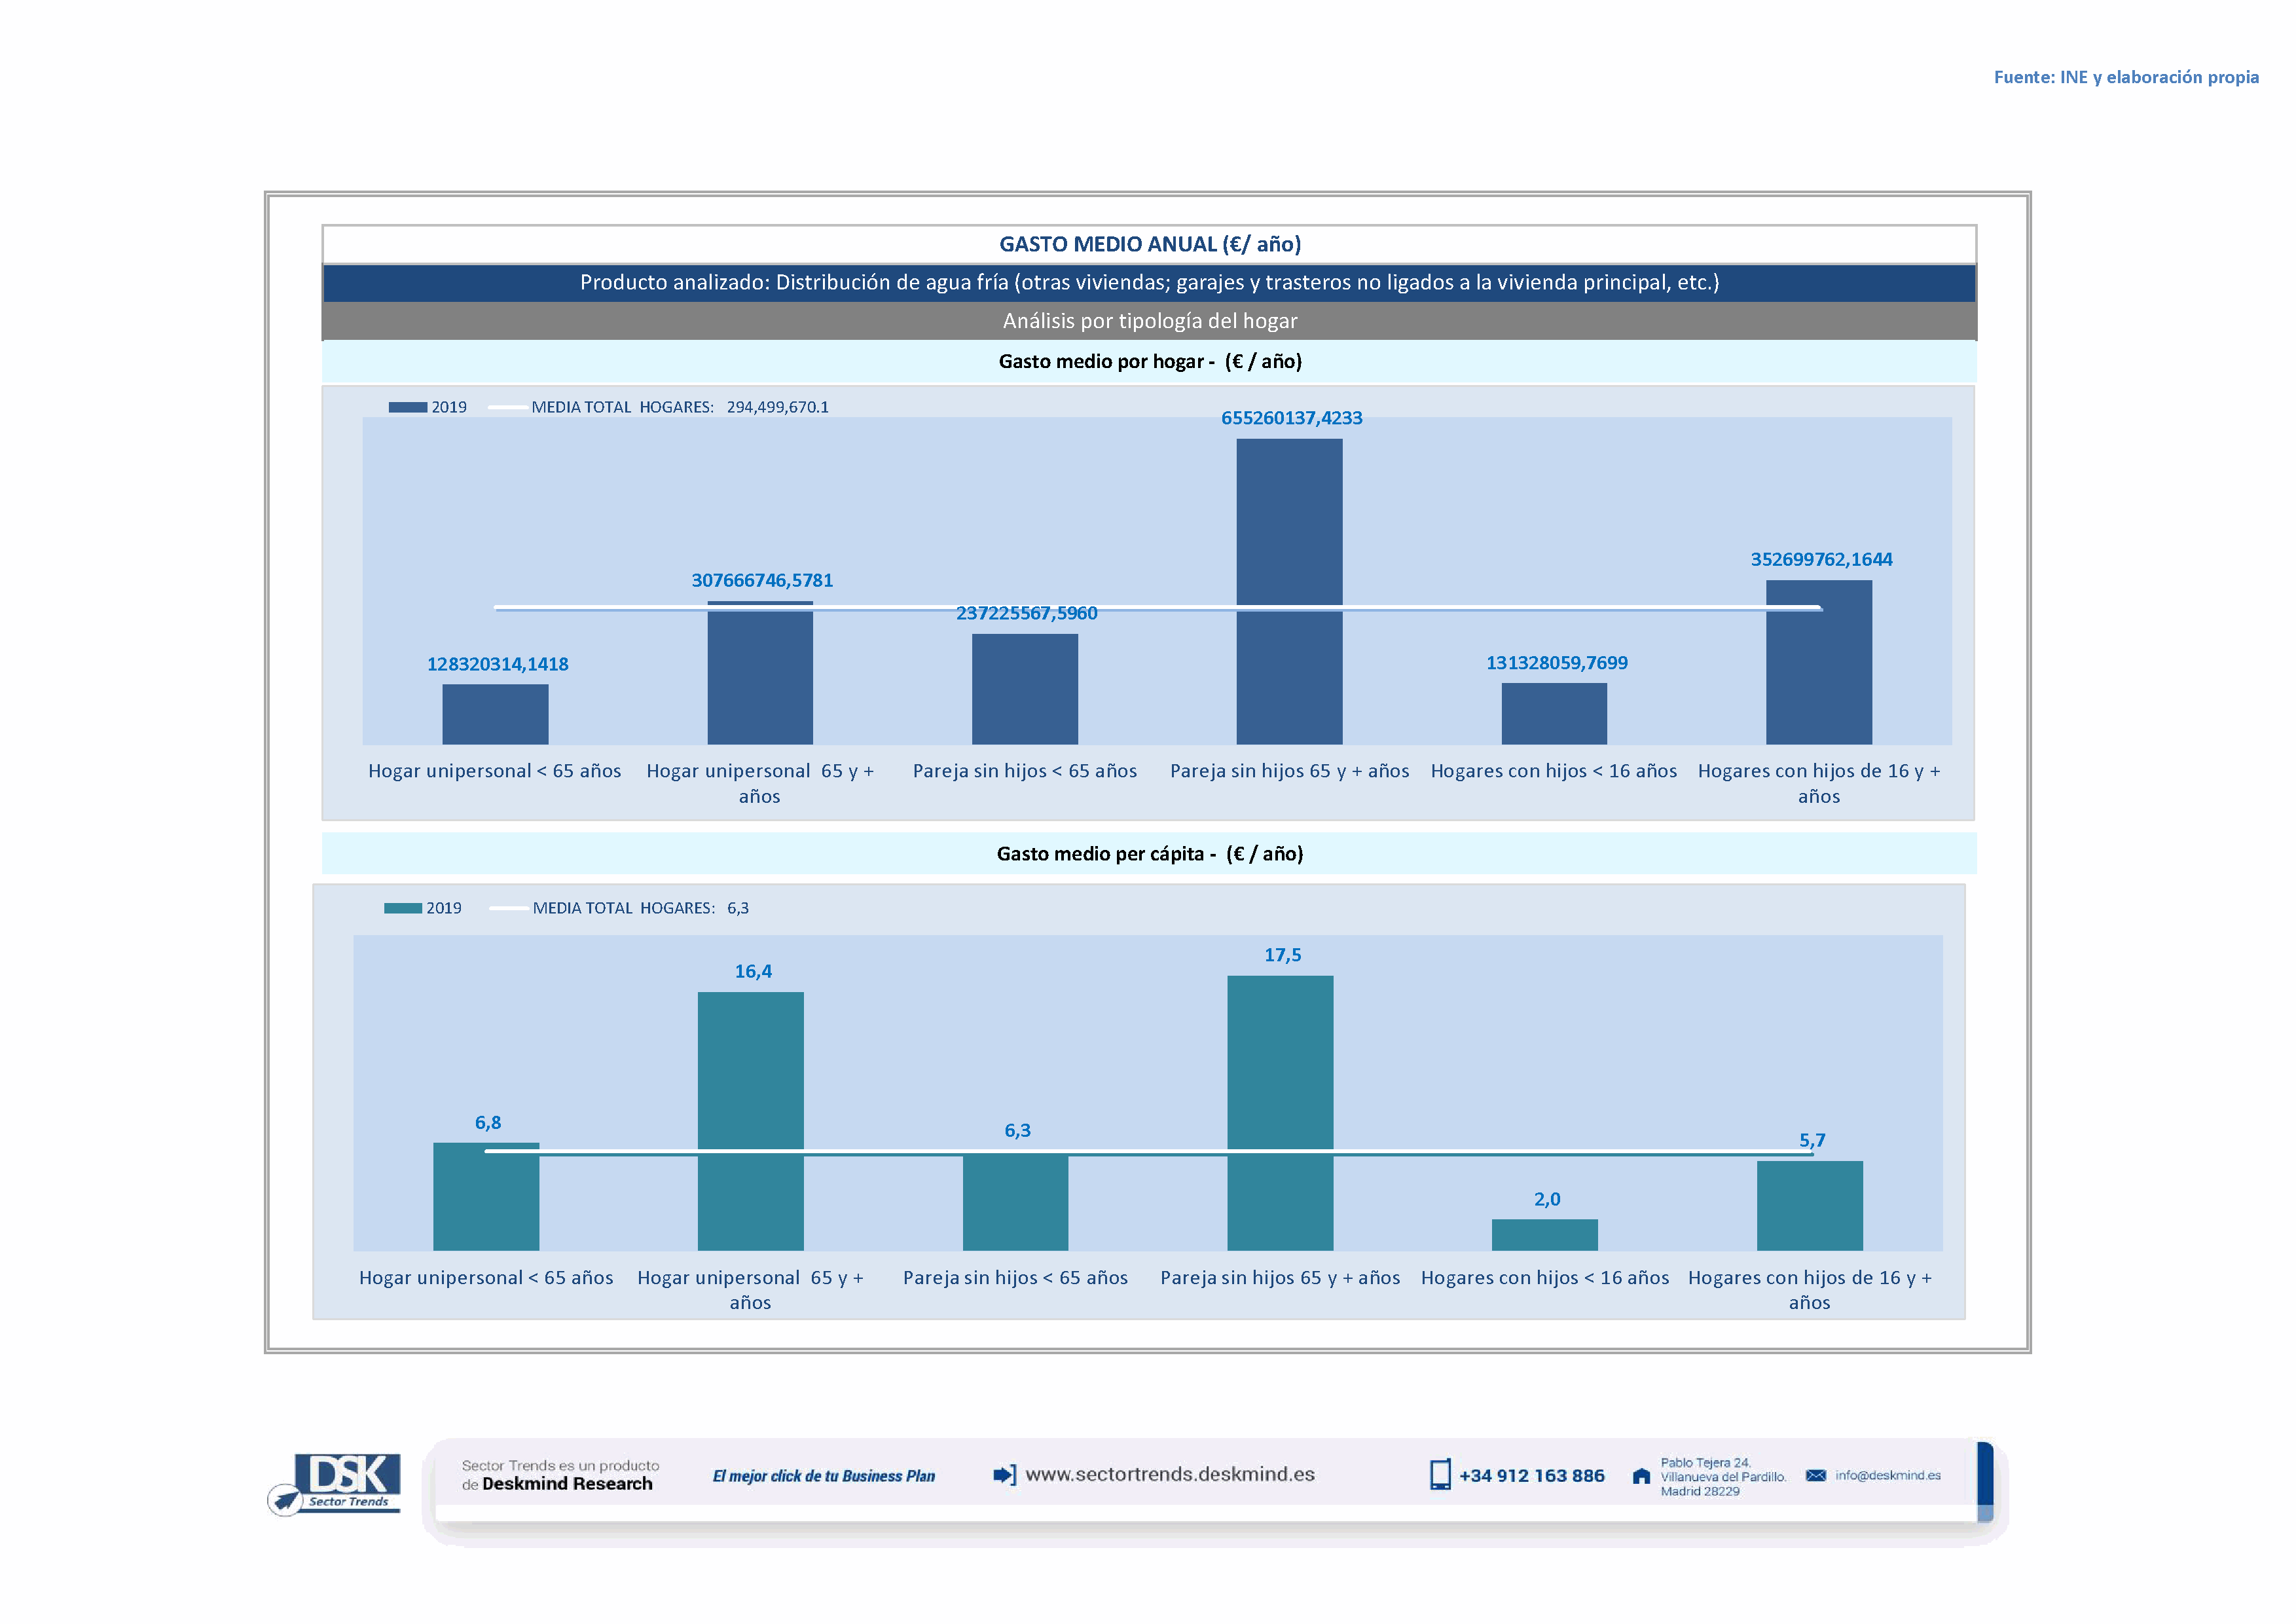Click the envelope email icon in footer
Screen dimensions: 2296x1624
tap(1815, 1476)
